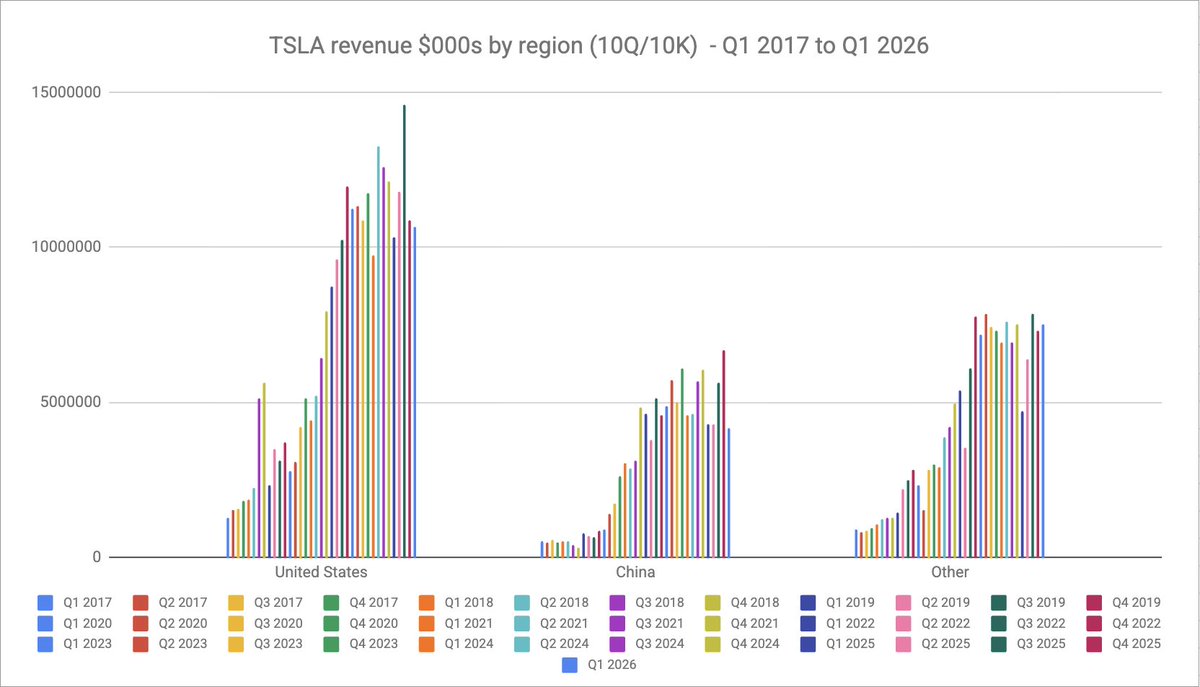The width and height of the screenshot is (1200, 687).
Task: Select the 'Q2 2022' legend label
Action: 946,623
